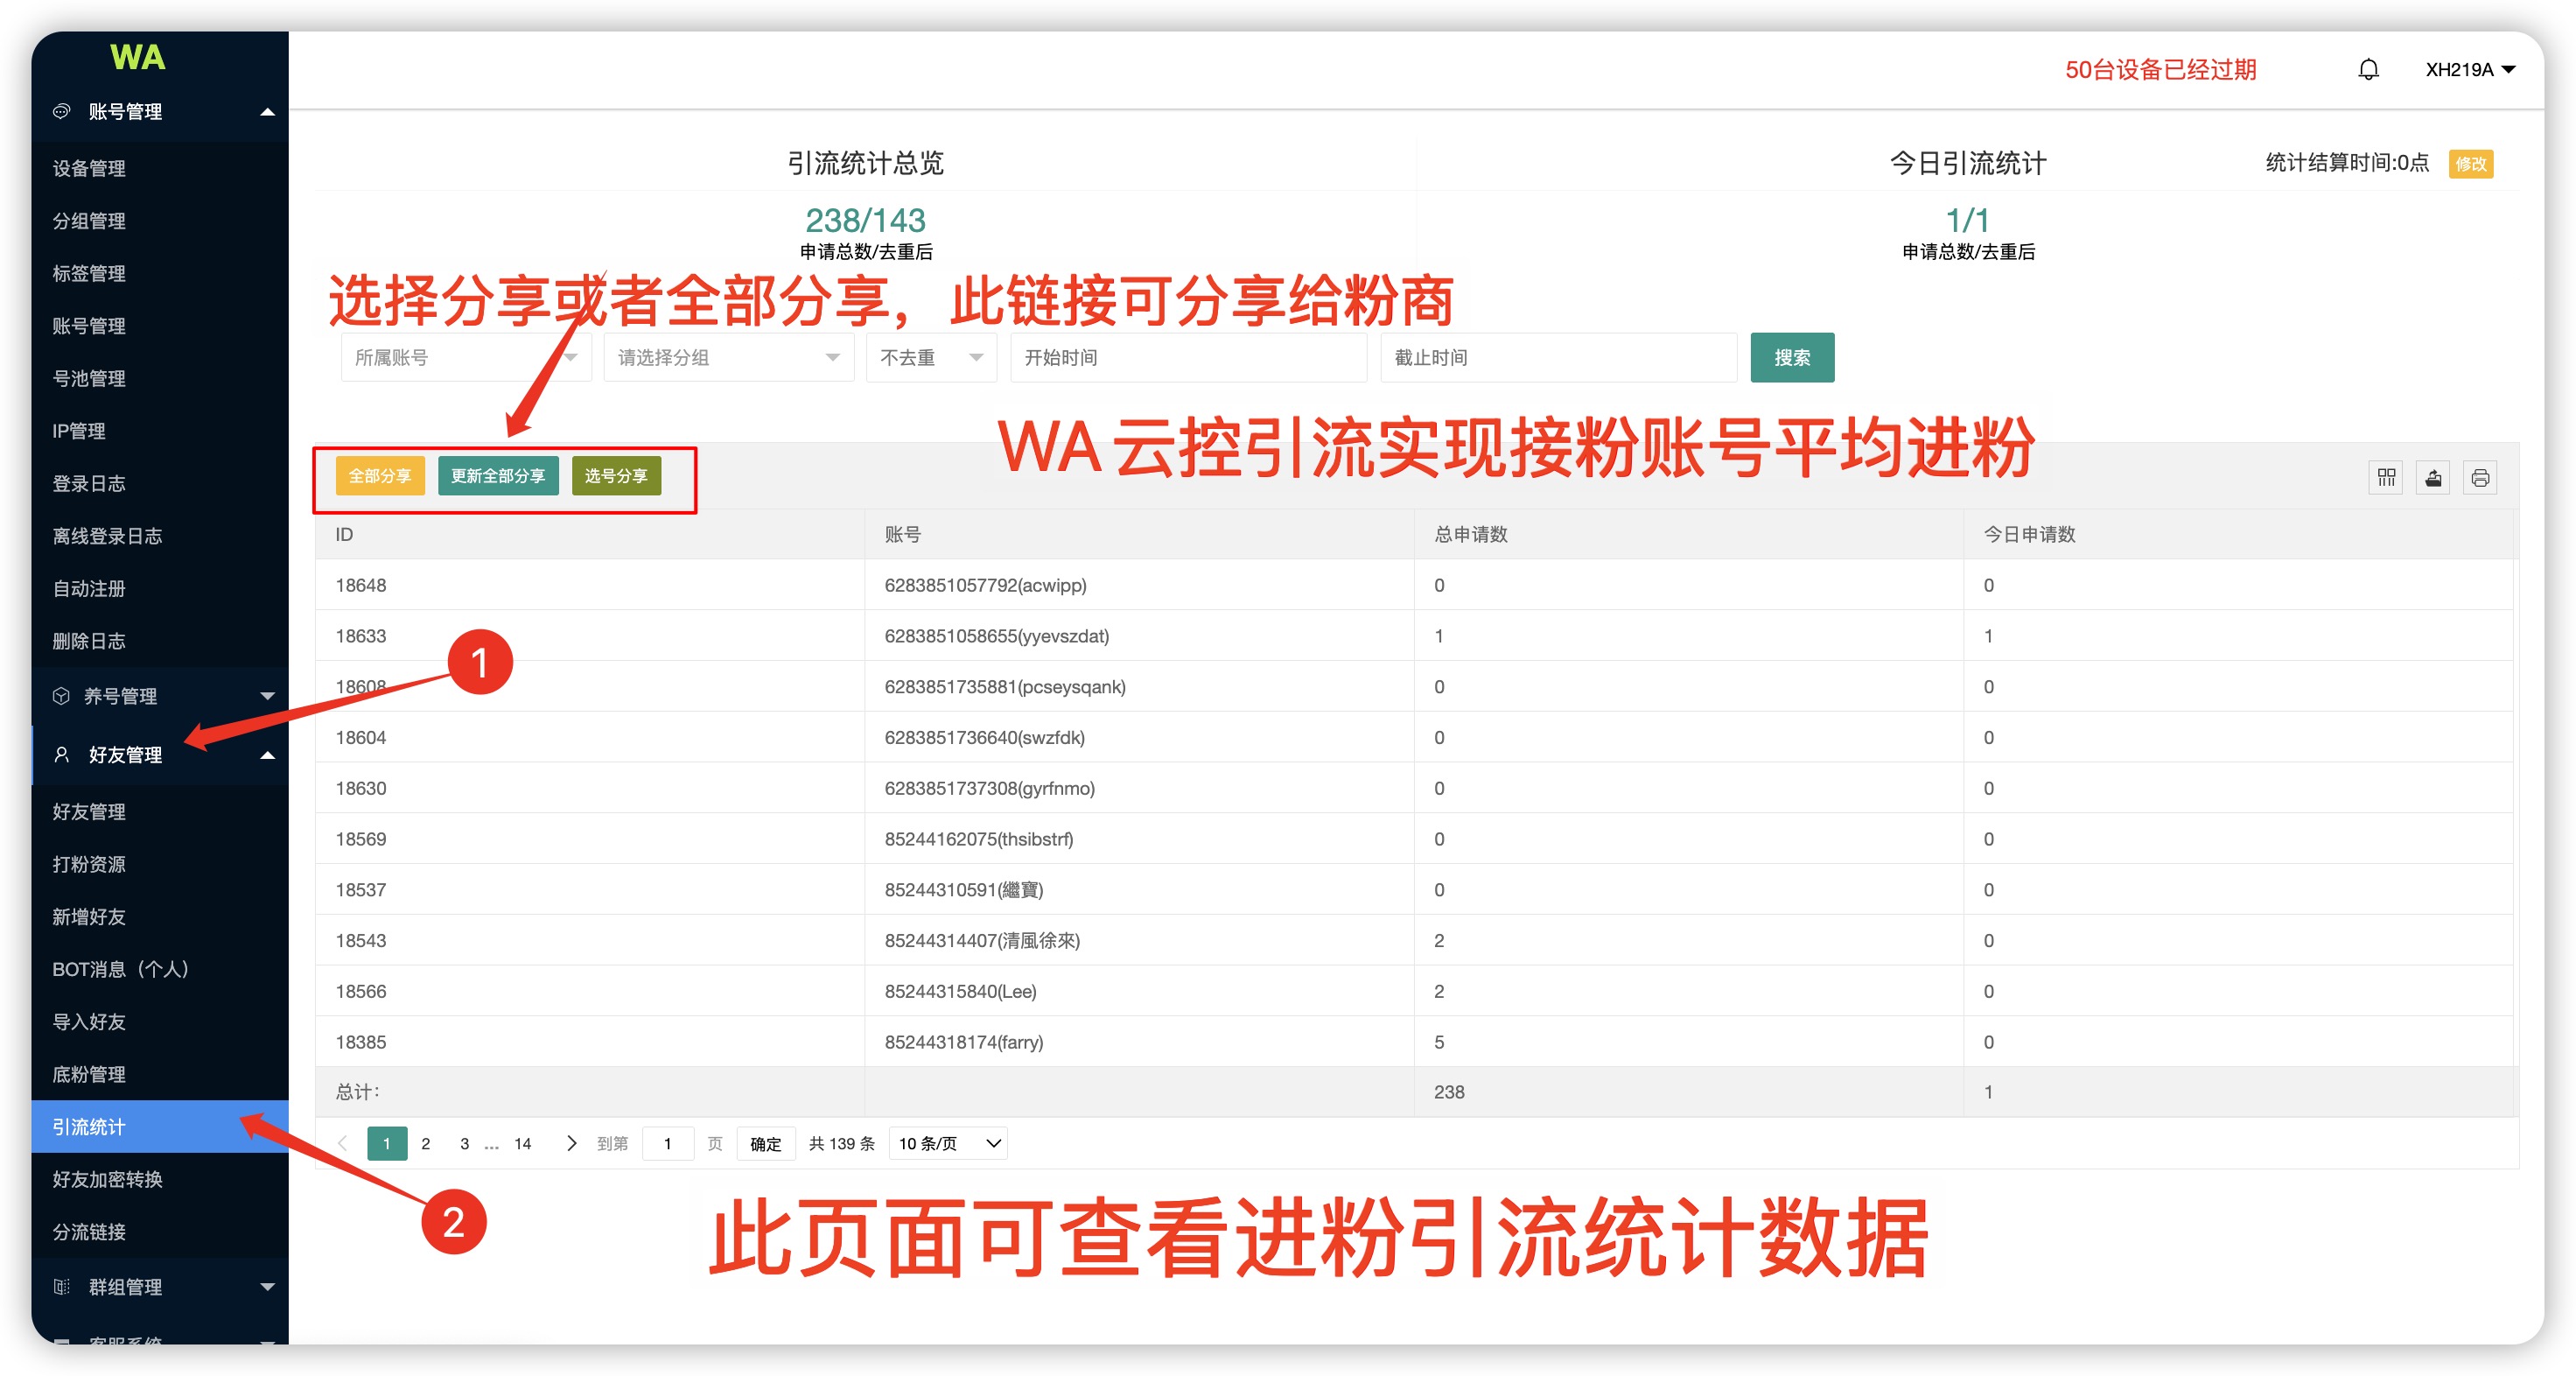Click the 好友管理 person icon
2576x1376 pixels.
click(62, 754)
